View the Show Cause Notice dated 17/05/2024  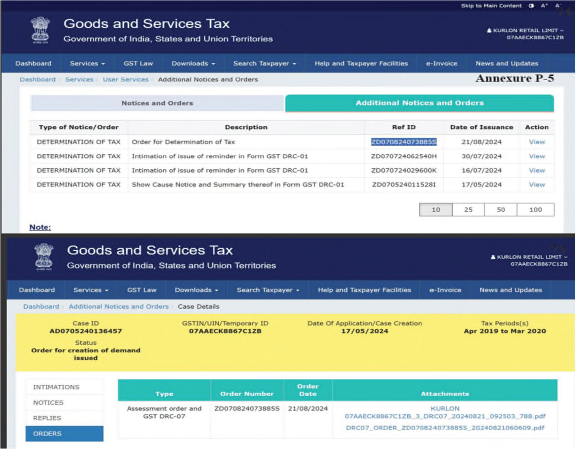(537, 184)
